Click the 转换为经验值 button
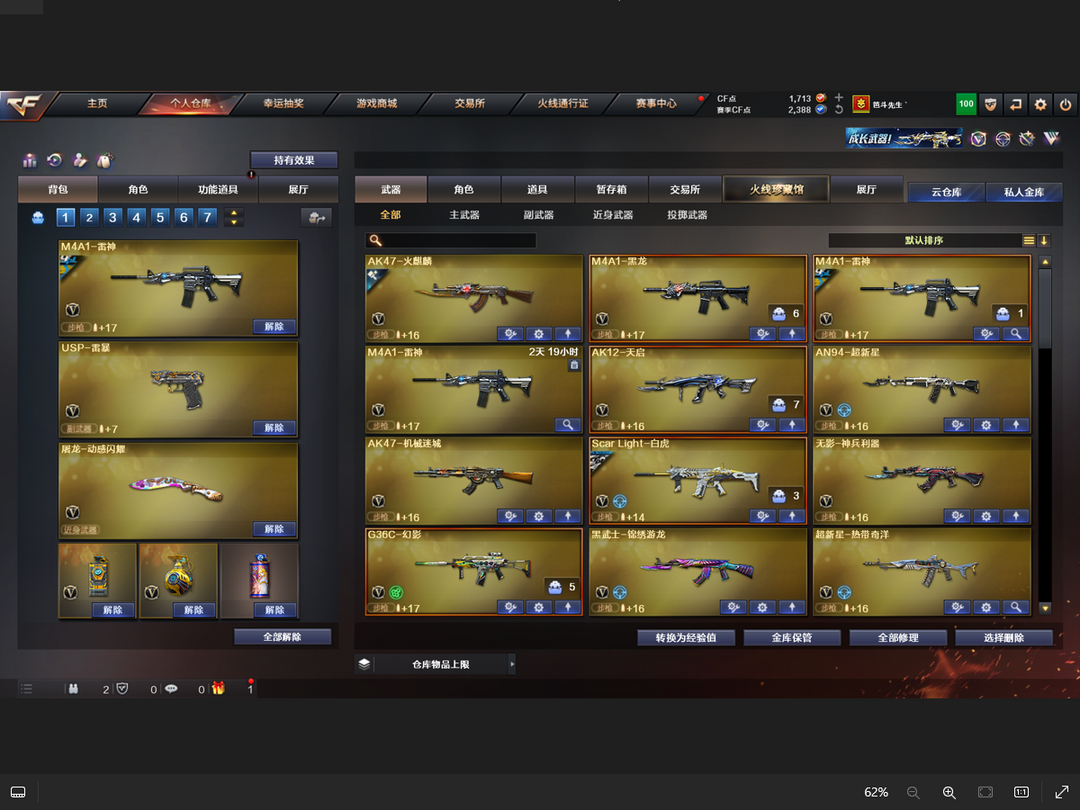 tap(685, 638)
